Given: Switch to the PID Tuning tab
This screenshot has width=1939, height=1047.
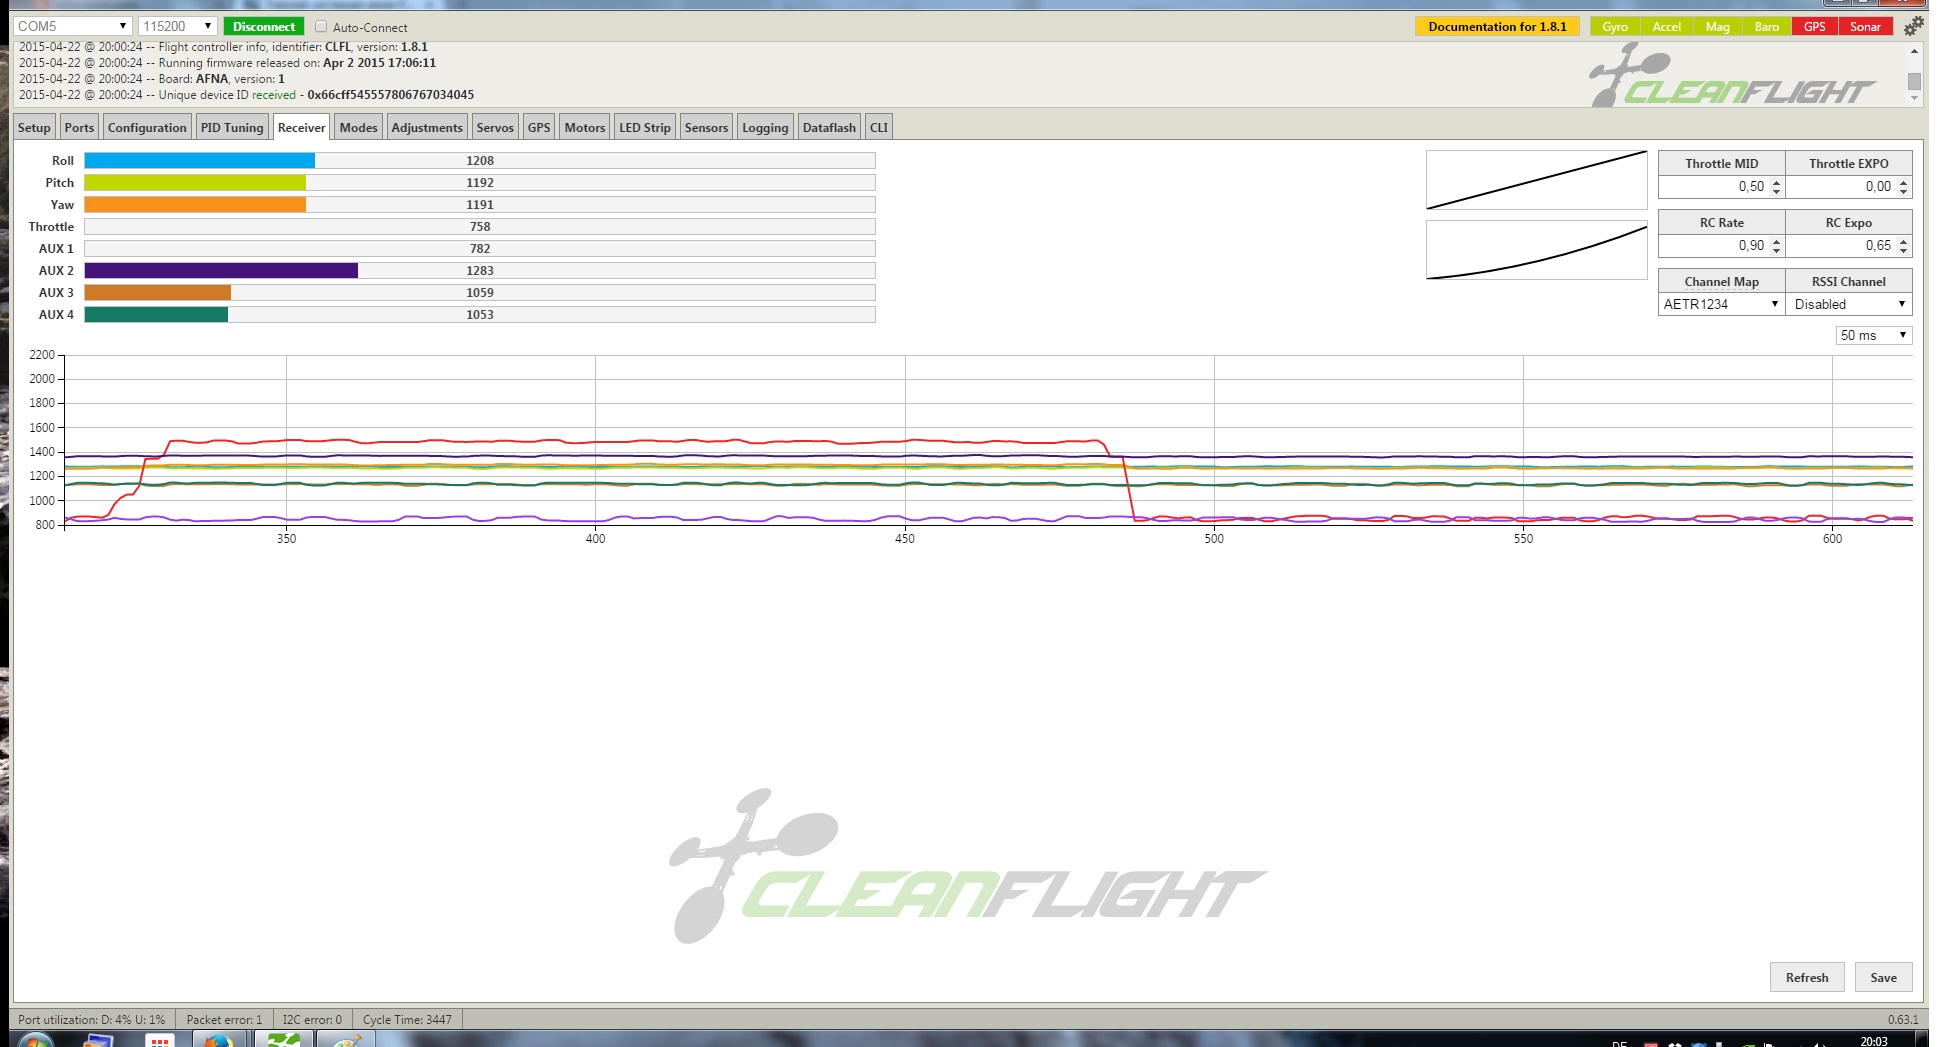Looking at the screenshot, I should 232,127.
